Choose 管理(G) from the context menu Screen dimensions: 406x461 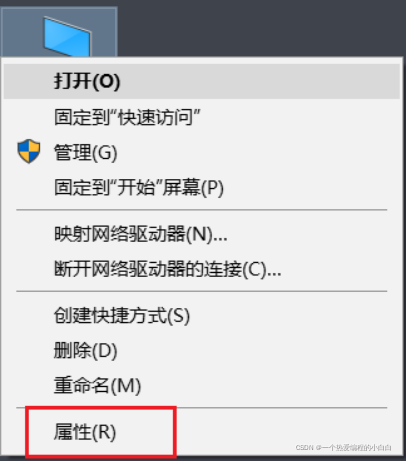pos(202,152)
